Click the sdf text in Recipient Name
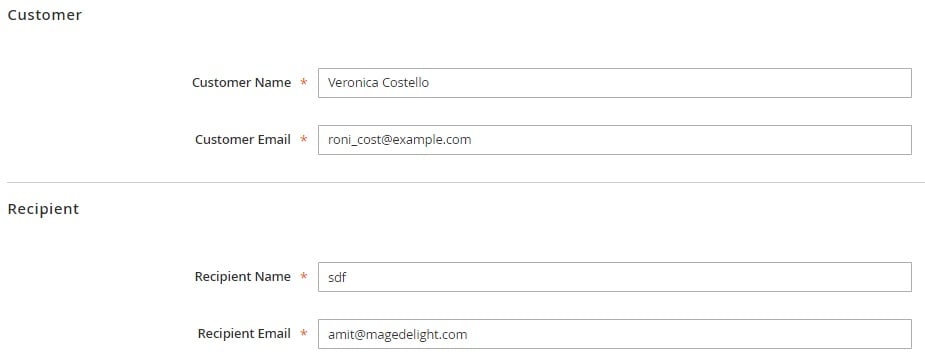Image resolution: width=925 pixels, height=363 pixels. coord(337,277)
